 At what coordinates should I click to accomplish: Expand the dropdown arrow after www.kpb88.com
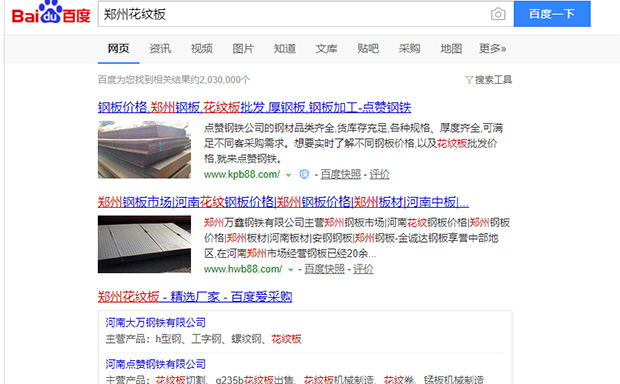[x=288, y=175]
